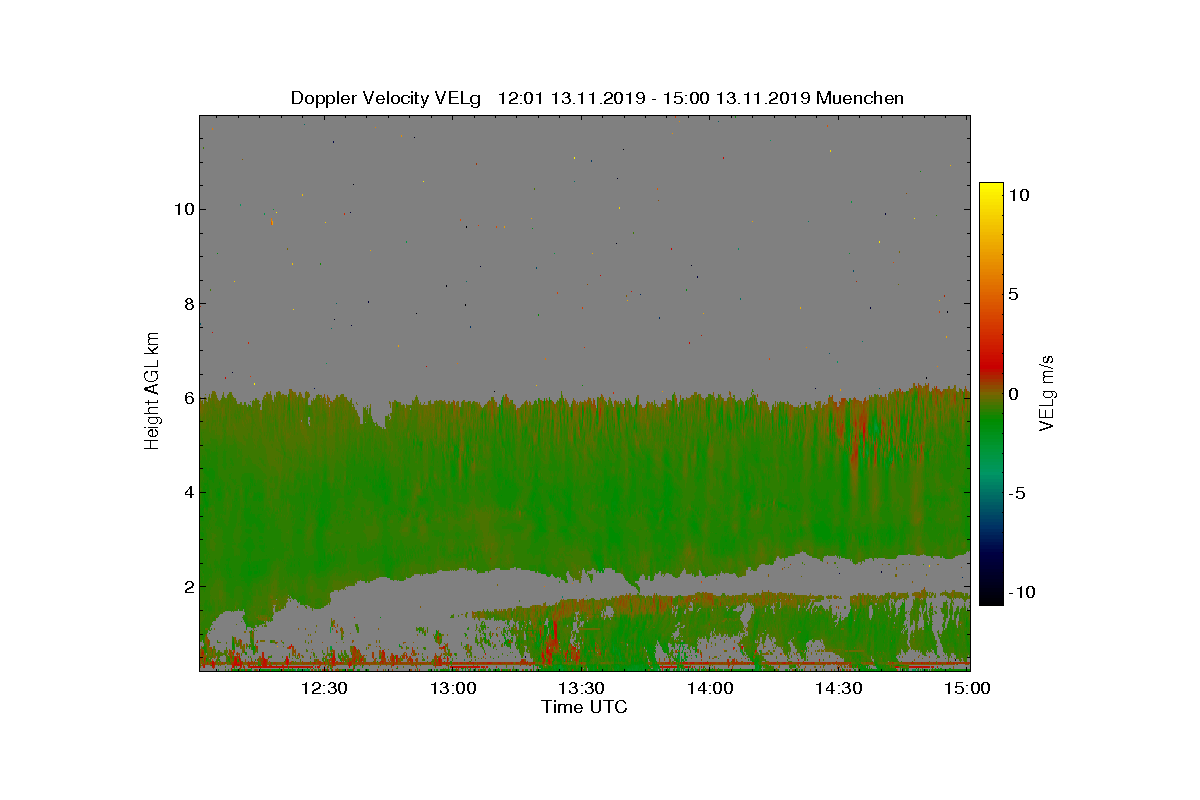Click the '14:30' time axis label
This screenshot has width=1200, height=800.
coord(839,688)
